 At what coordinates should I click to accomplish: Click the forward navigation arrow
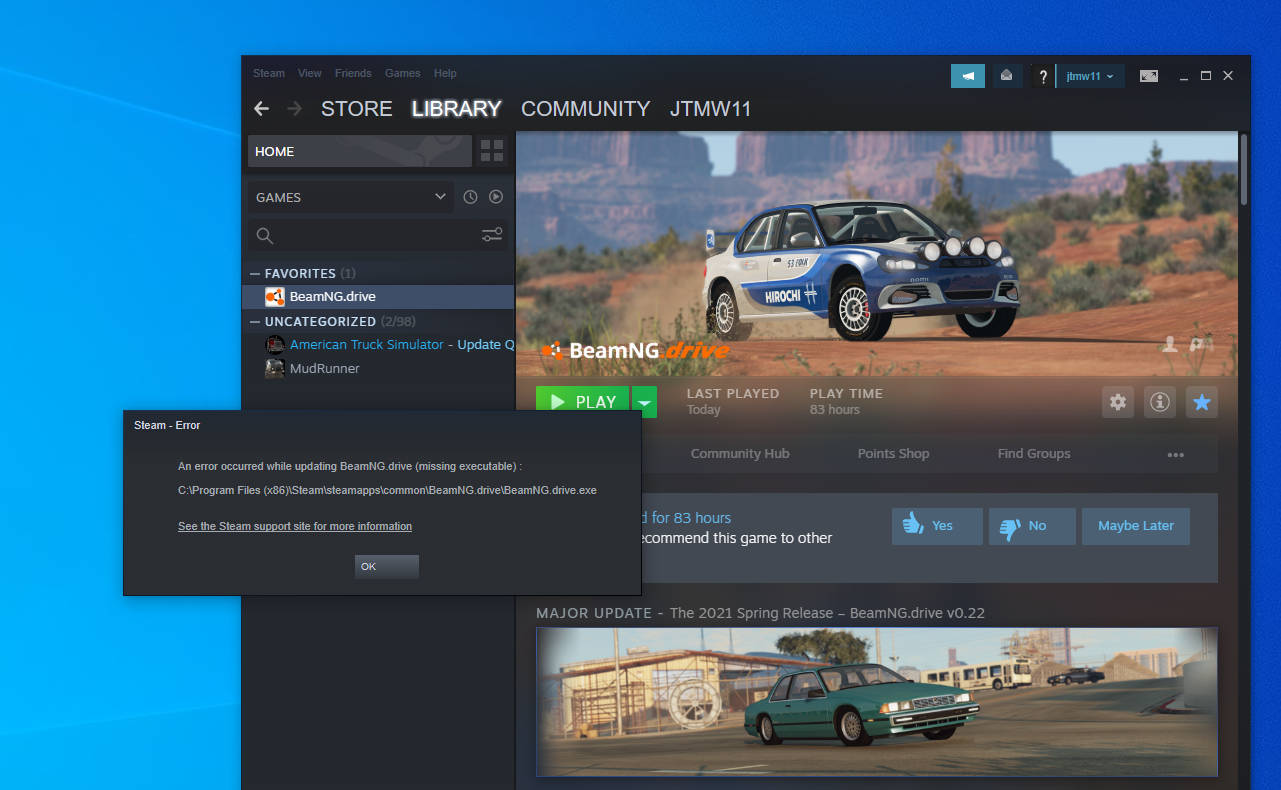tap(294, 108)
